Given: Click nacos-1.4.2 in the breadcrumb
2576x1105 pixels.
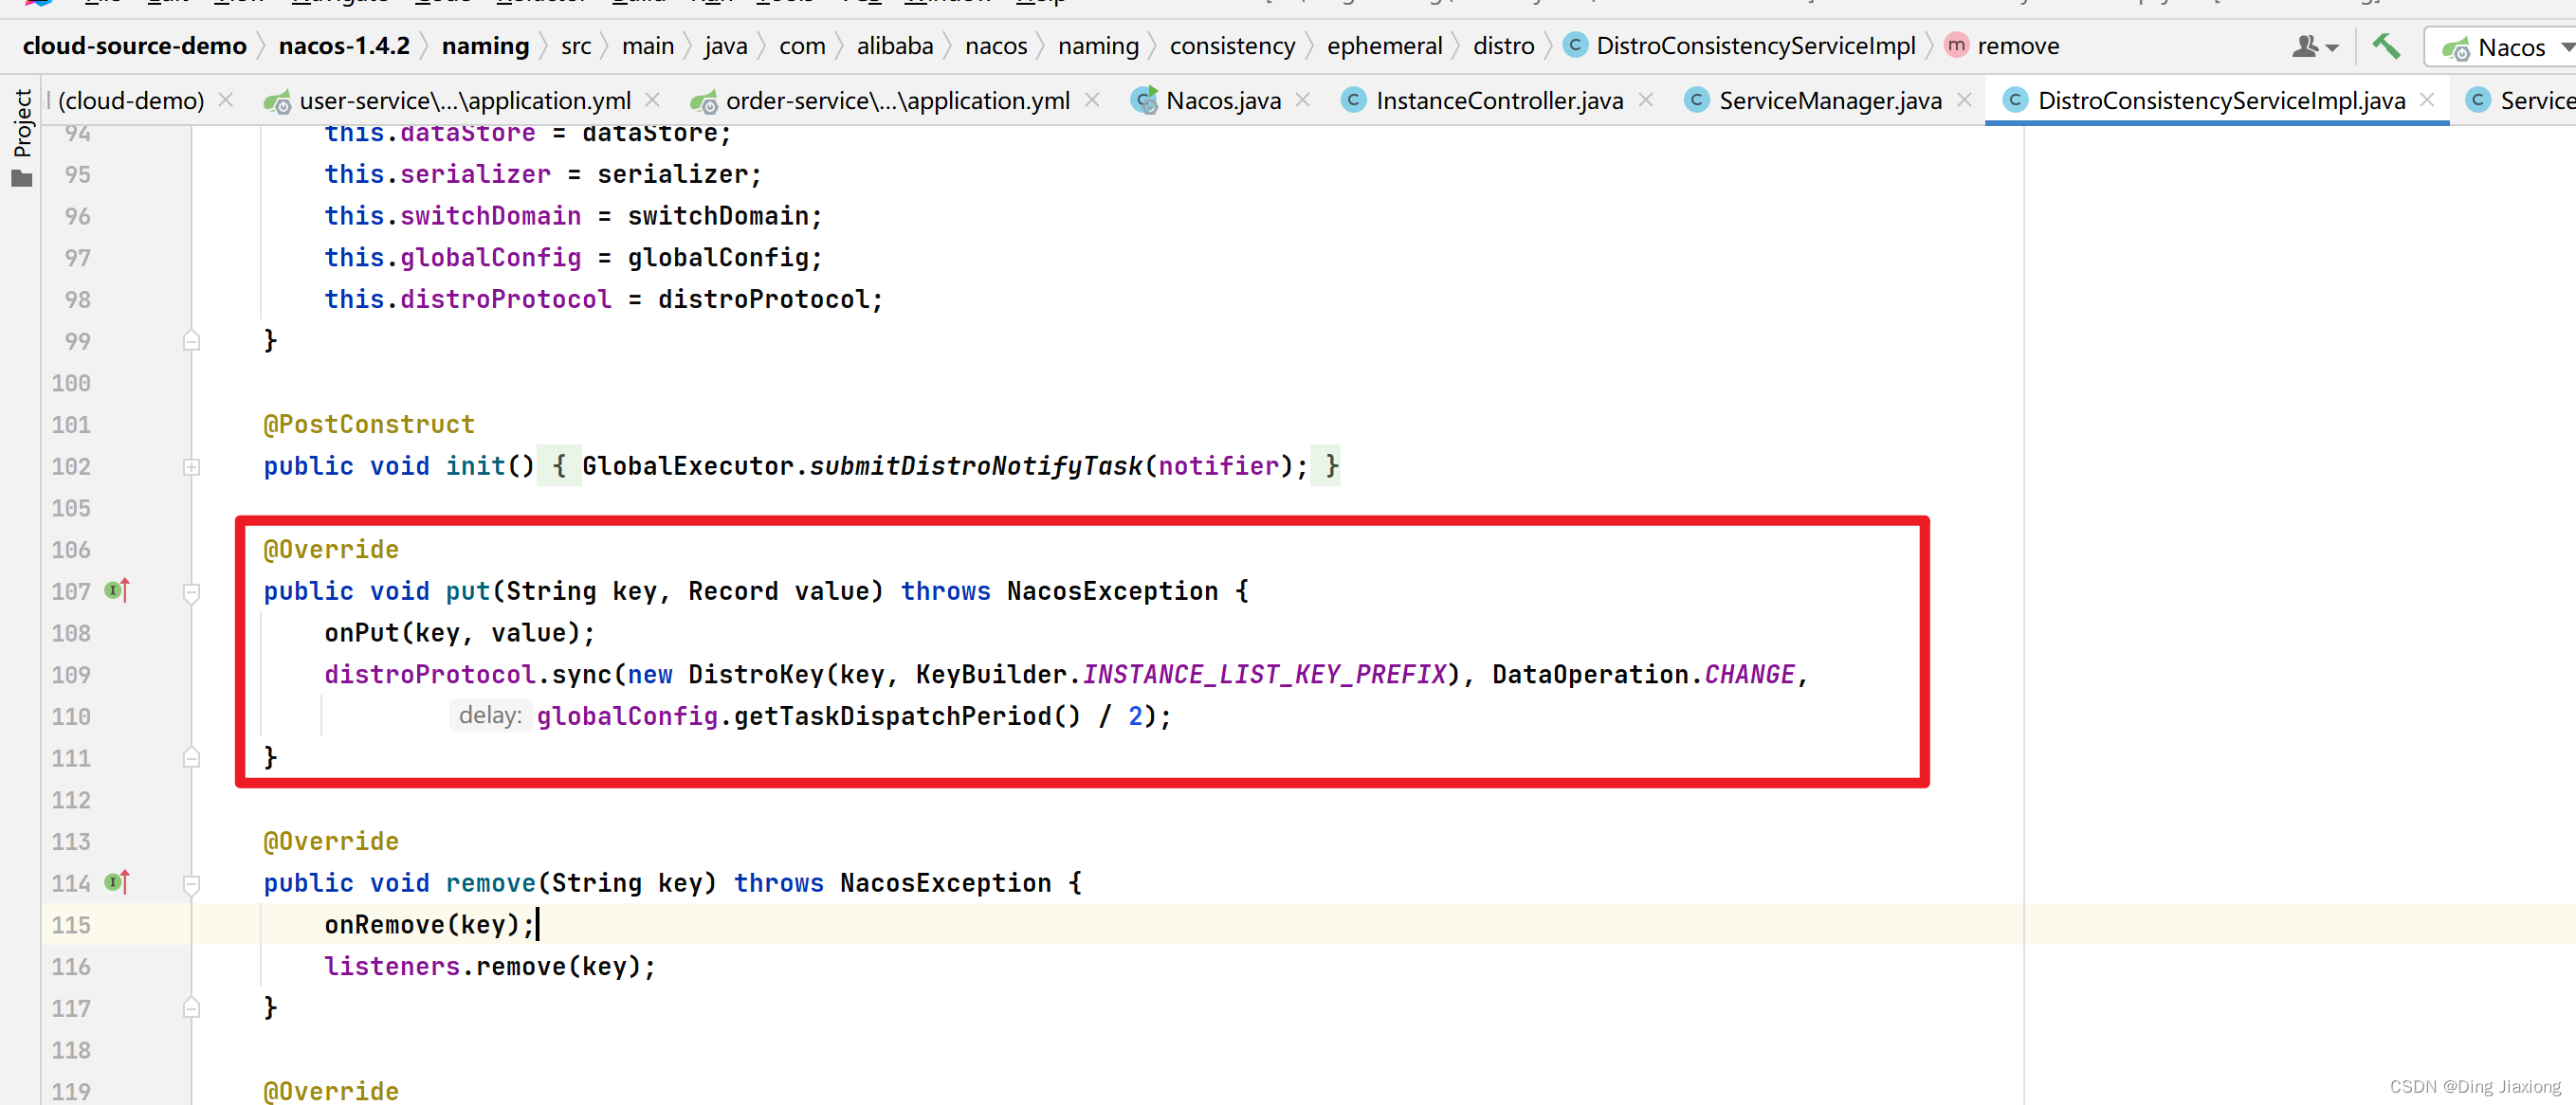Looking at the screenshot, I should (344, 46).
